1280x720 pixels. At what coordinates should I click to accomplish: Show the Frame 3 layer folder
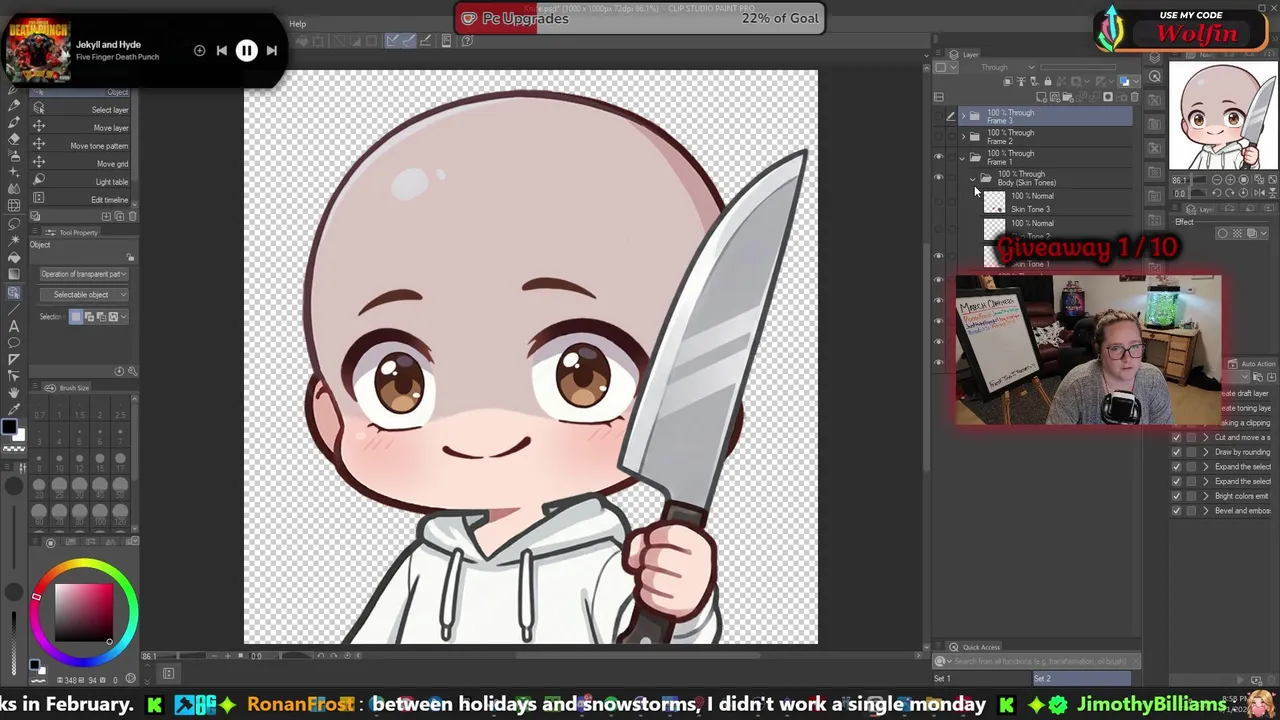938,116
